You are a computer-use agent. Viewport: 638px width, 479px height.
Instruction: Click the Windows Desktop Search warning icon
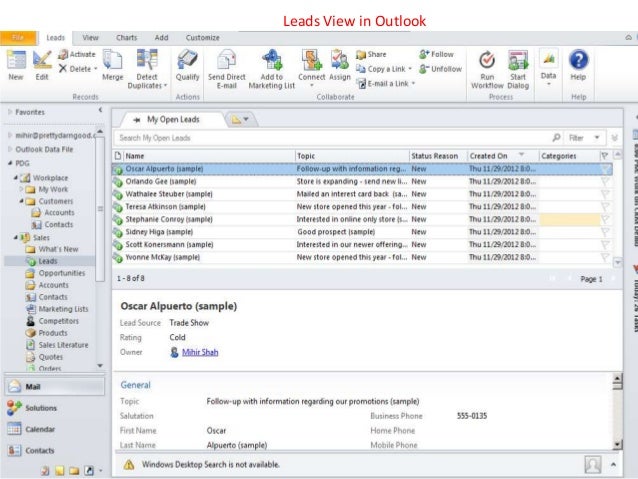point(129,464)
